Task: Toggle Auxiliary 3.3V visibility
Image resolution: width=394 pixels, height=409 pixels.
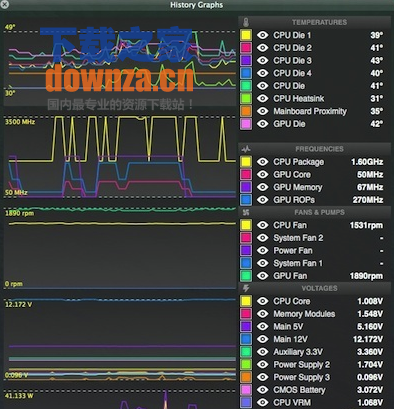Action: click(x=263, y=352)
